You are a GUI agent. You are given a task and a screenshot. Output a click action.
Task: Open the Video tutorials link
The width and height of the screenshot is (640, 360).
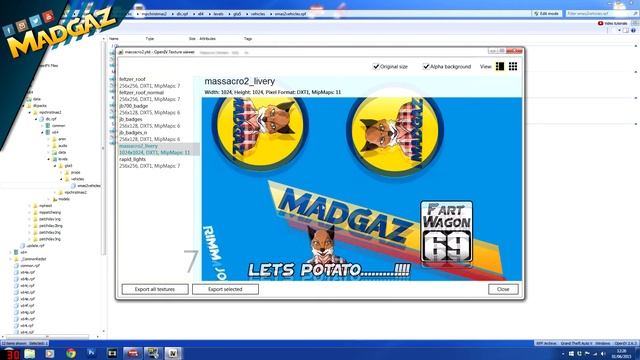(x=613, y=23)
